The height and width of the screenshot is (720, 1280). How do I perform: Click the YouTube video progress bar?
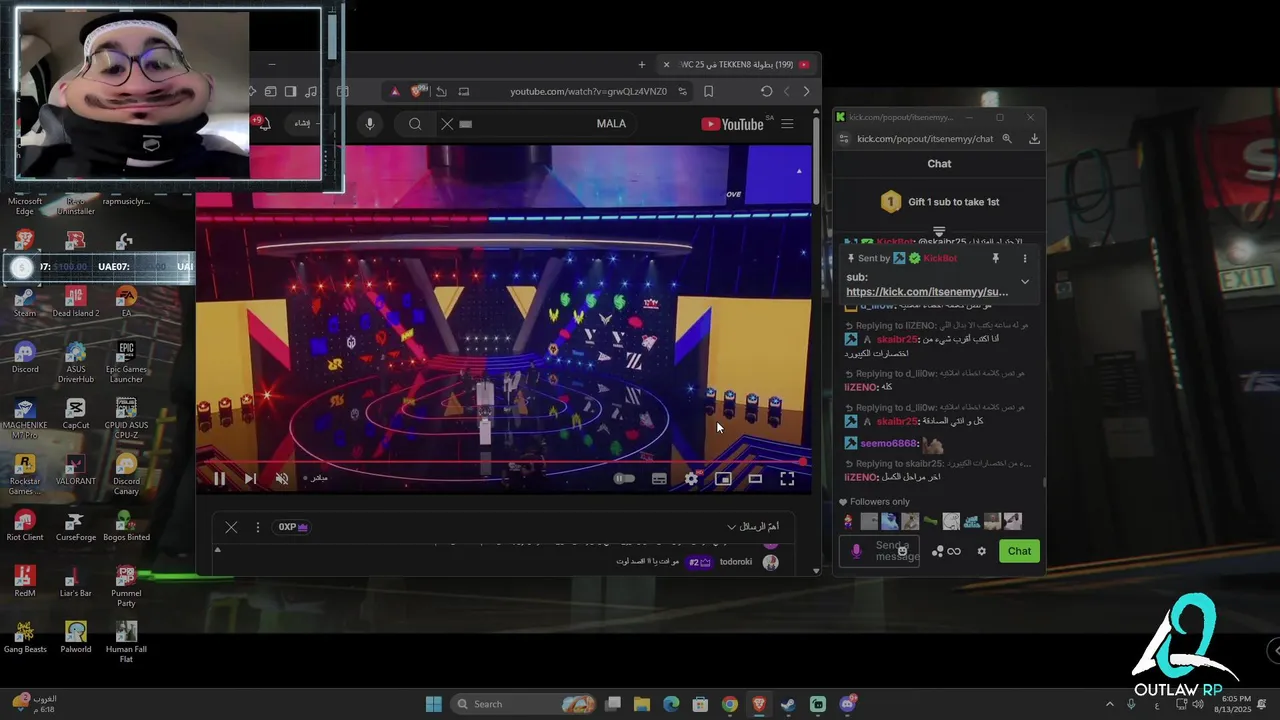pos(503,462)
